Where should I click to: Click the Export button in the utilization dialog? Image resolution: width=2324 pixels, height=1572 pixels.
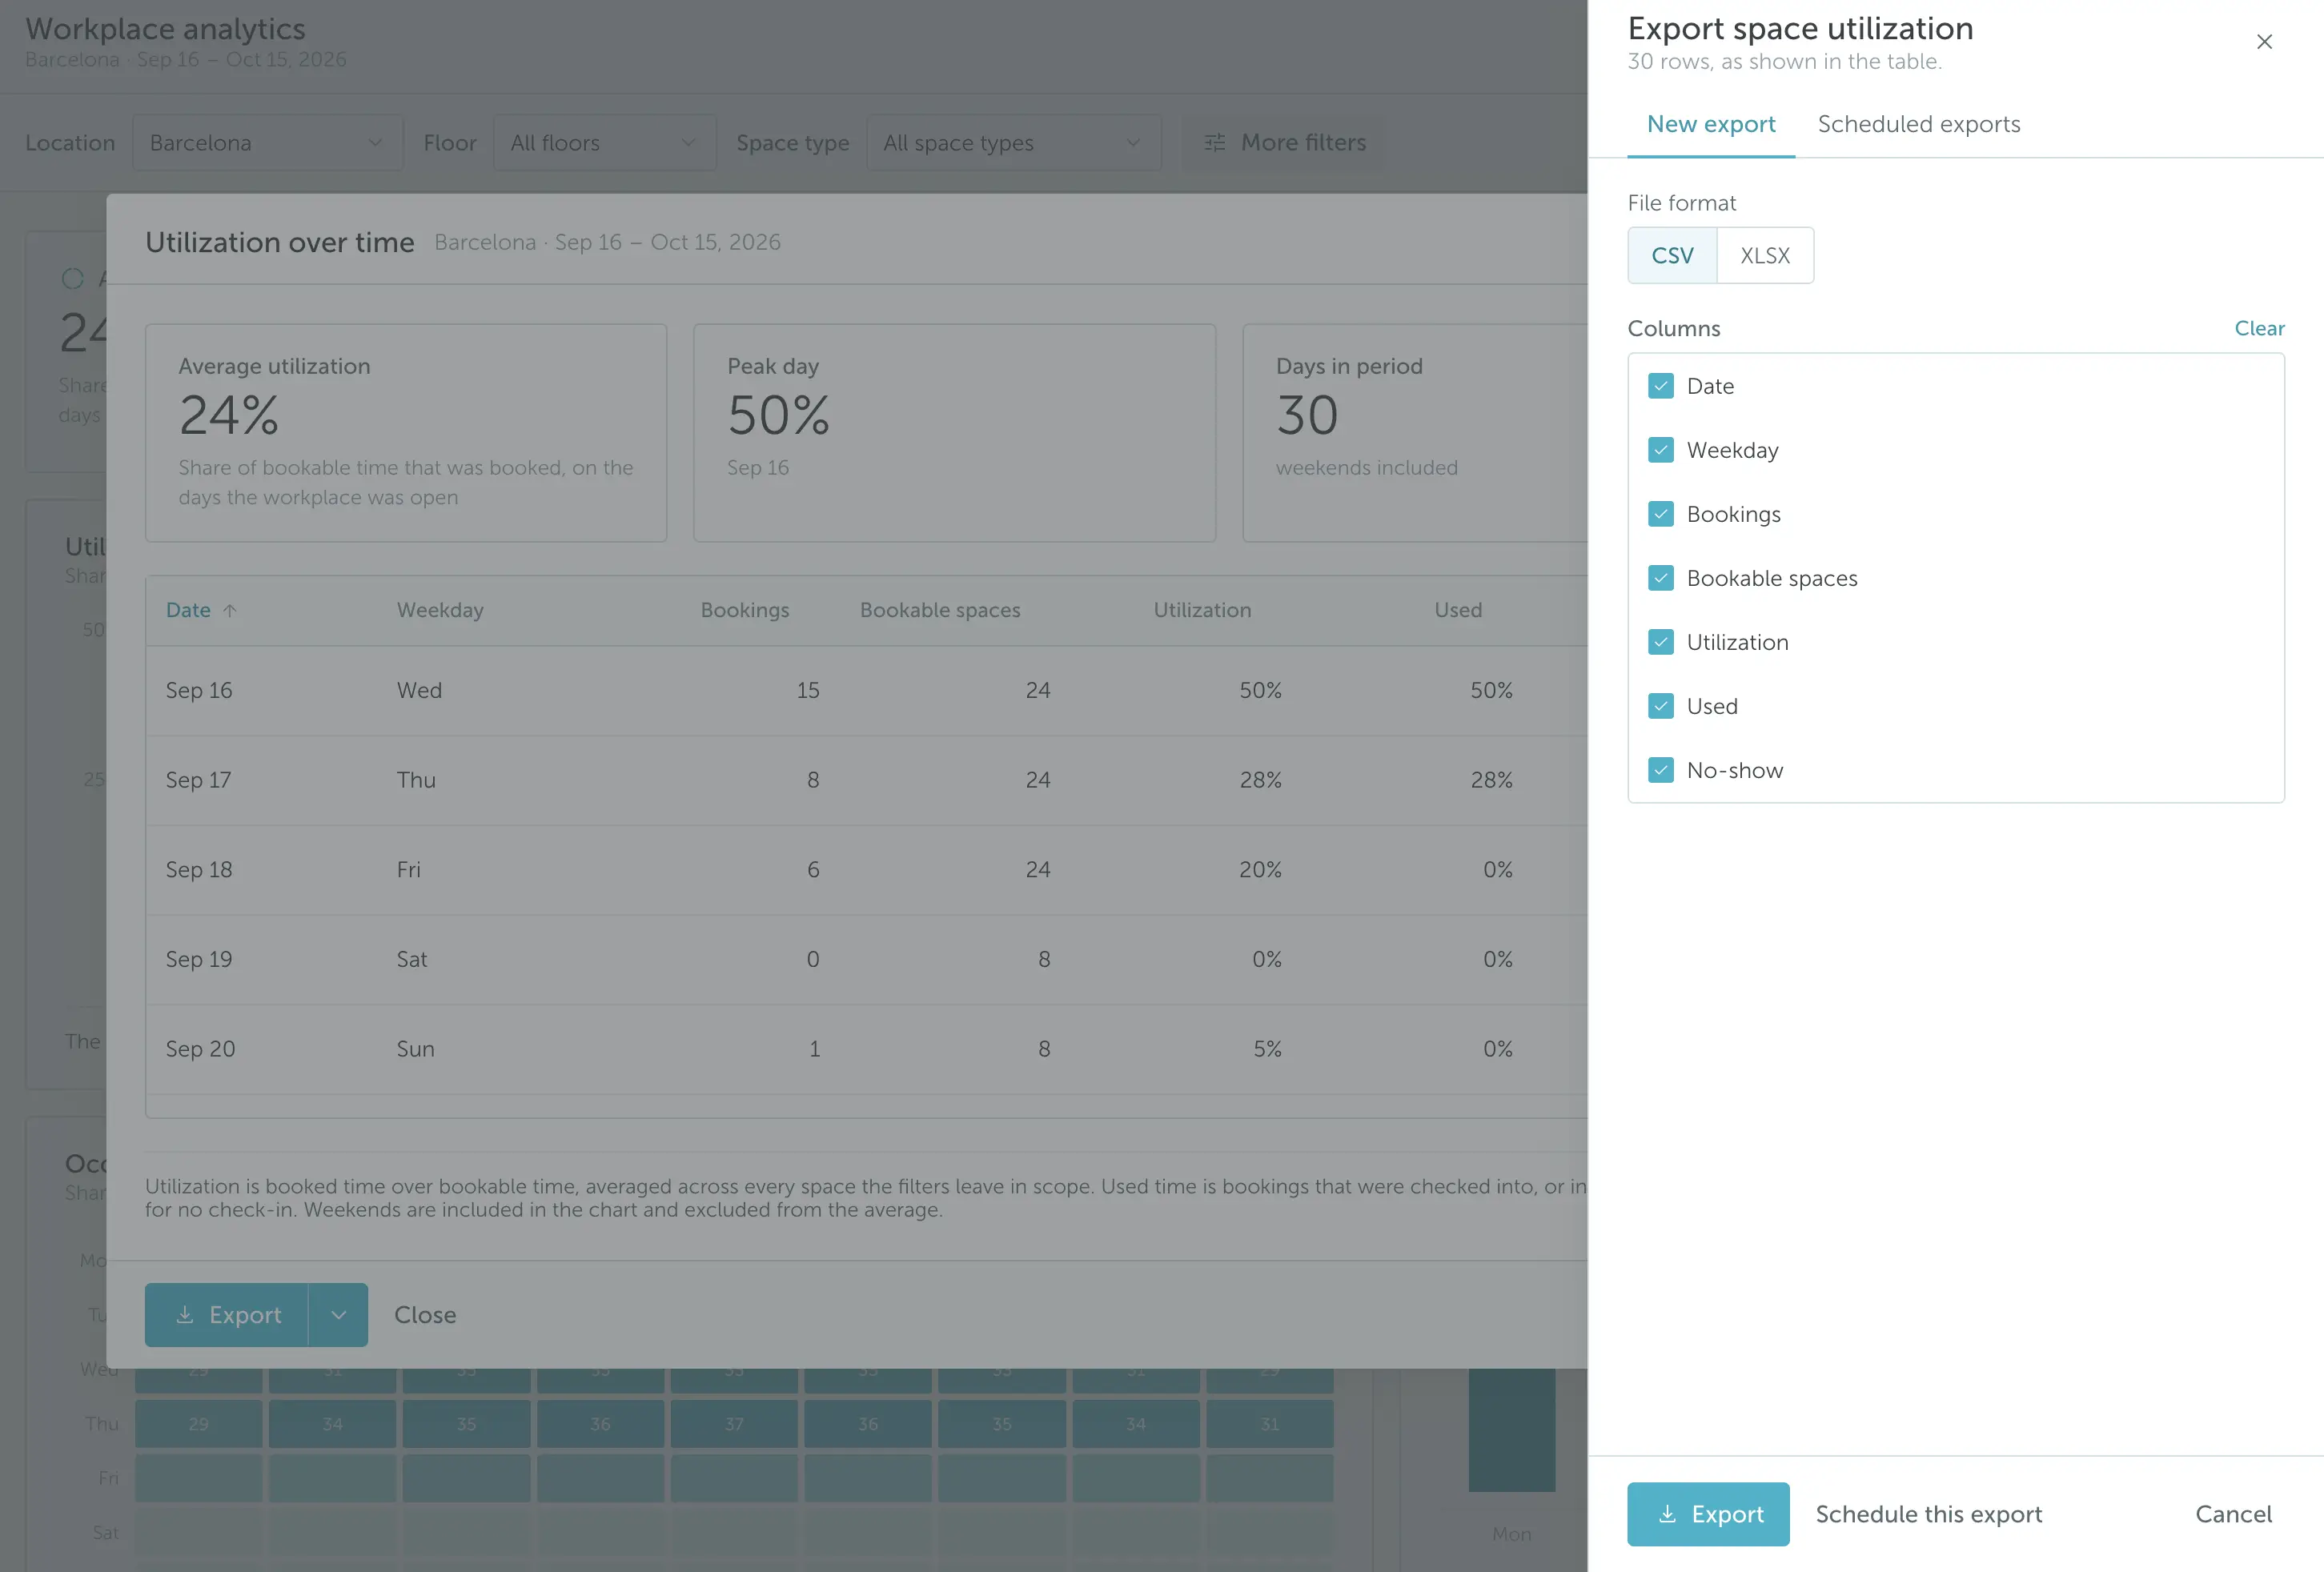[x=227, y=1315]
